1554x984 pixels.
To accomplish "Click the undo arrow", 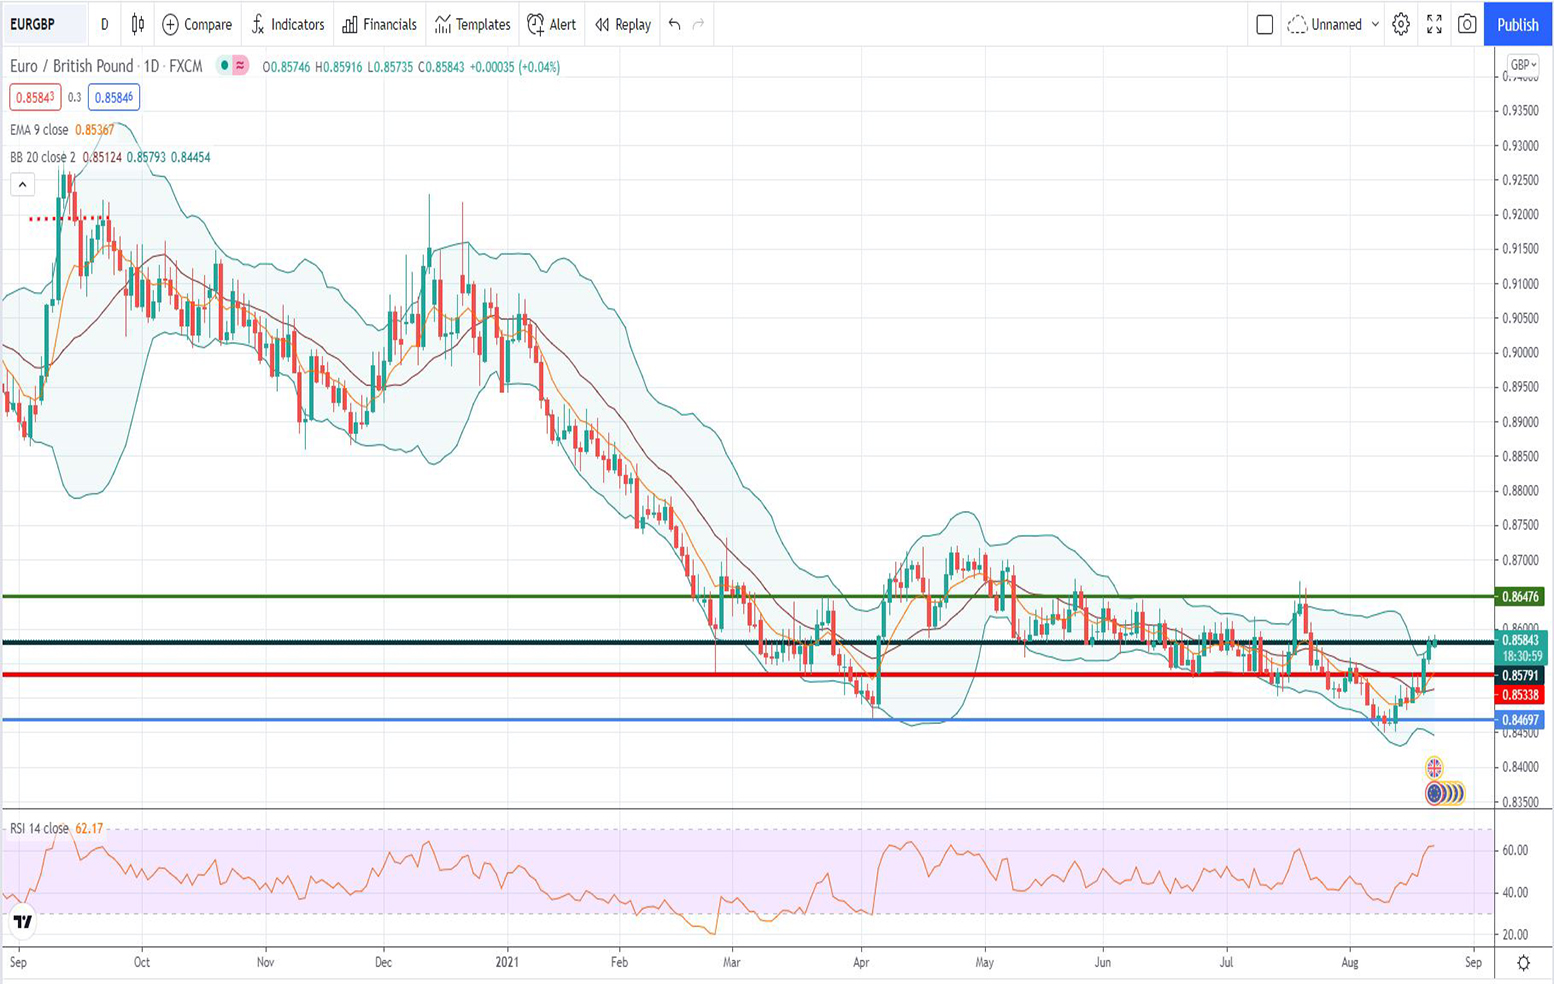I will [675, 24].
